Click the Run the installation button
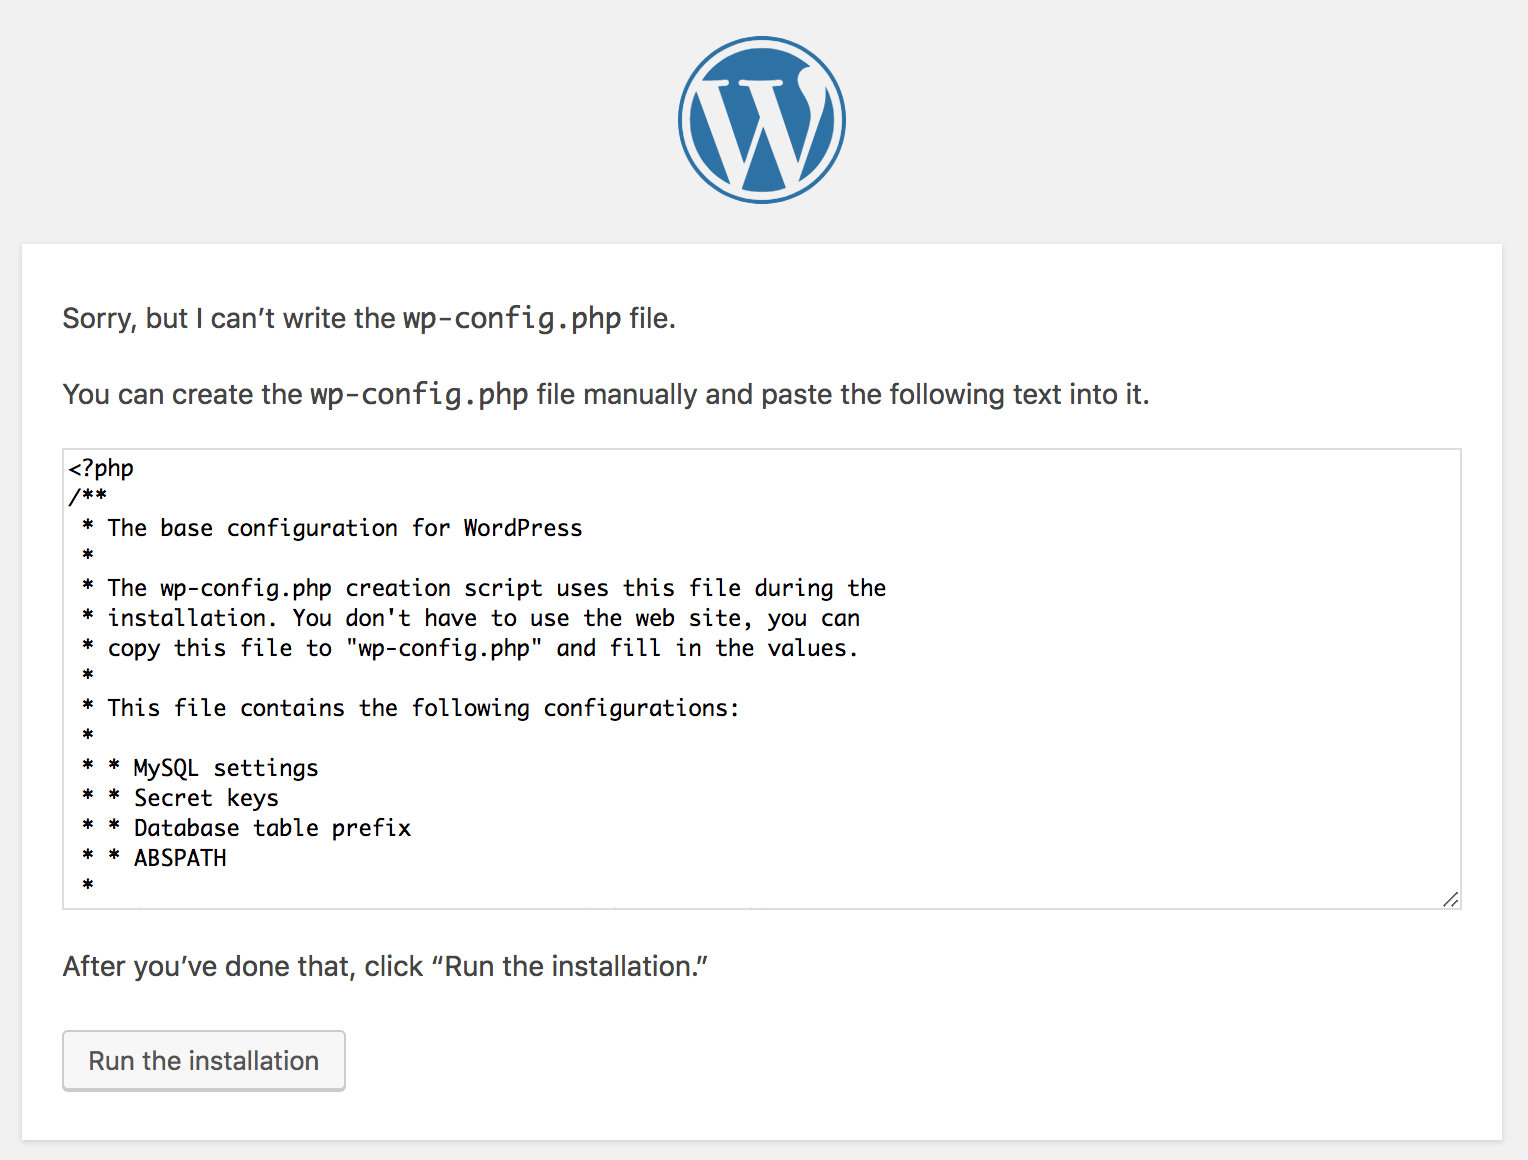 (x=204, y=1061)
